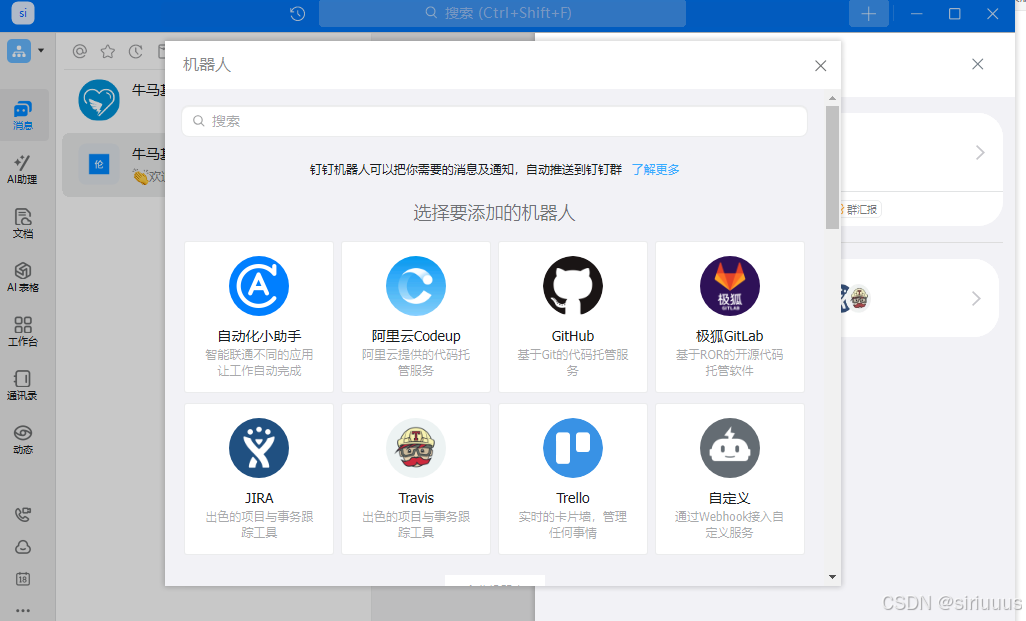Click the @ mentions filter icon
Image resolution: width=1026 pixels, height=621 pixels.
tap(80, 51)
